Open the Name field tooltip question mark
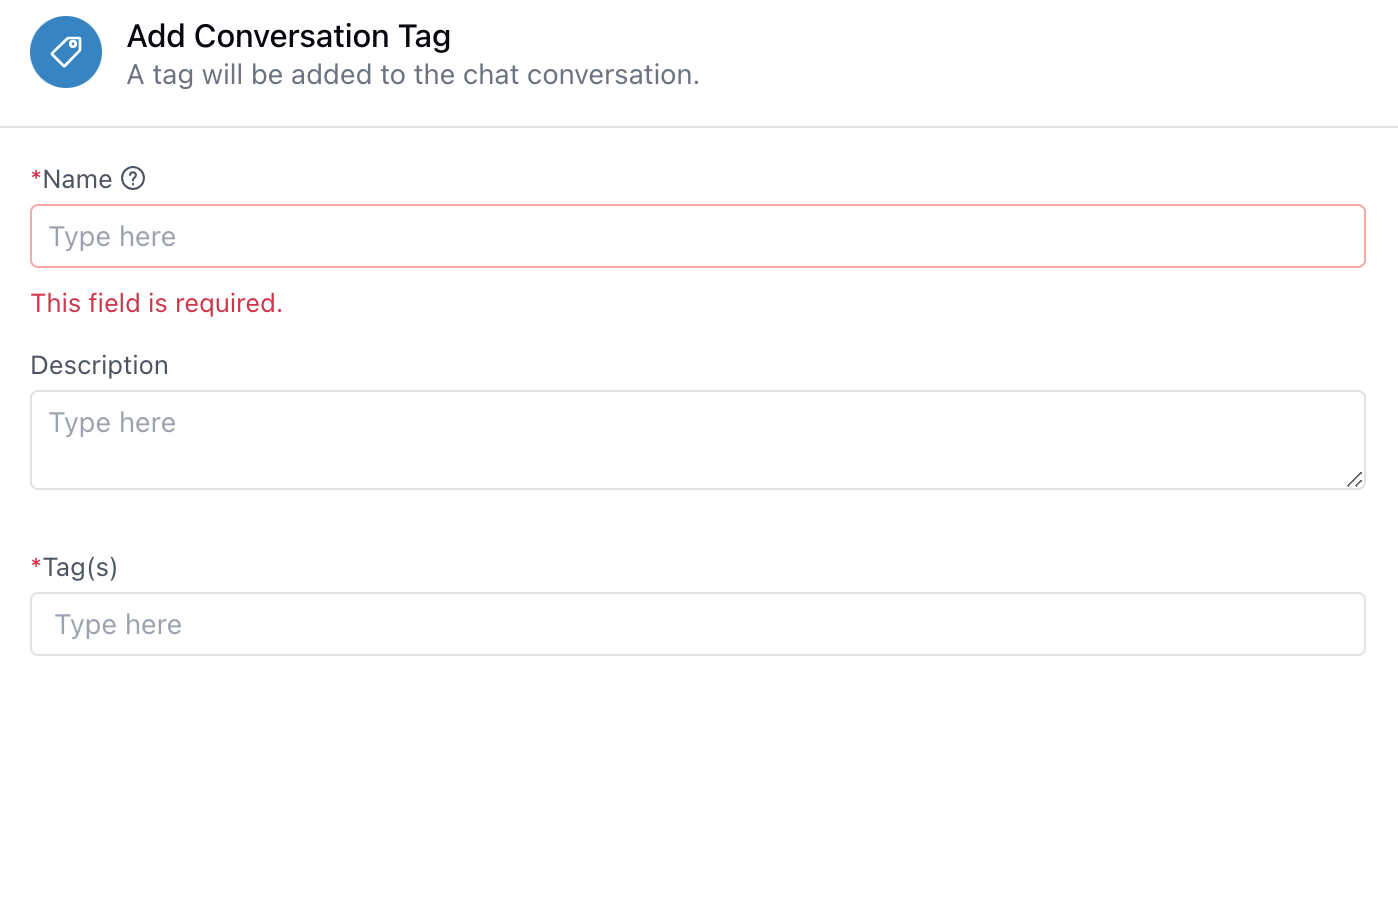This screenshot has height=920, width=1398. (x=133, y=178)
